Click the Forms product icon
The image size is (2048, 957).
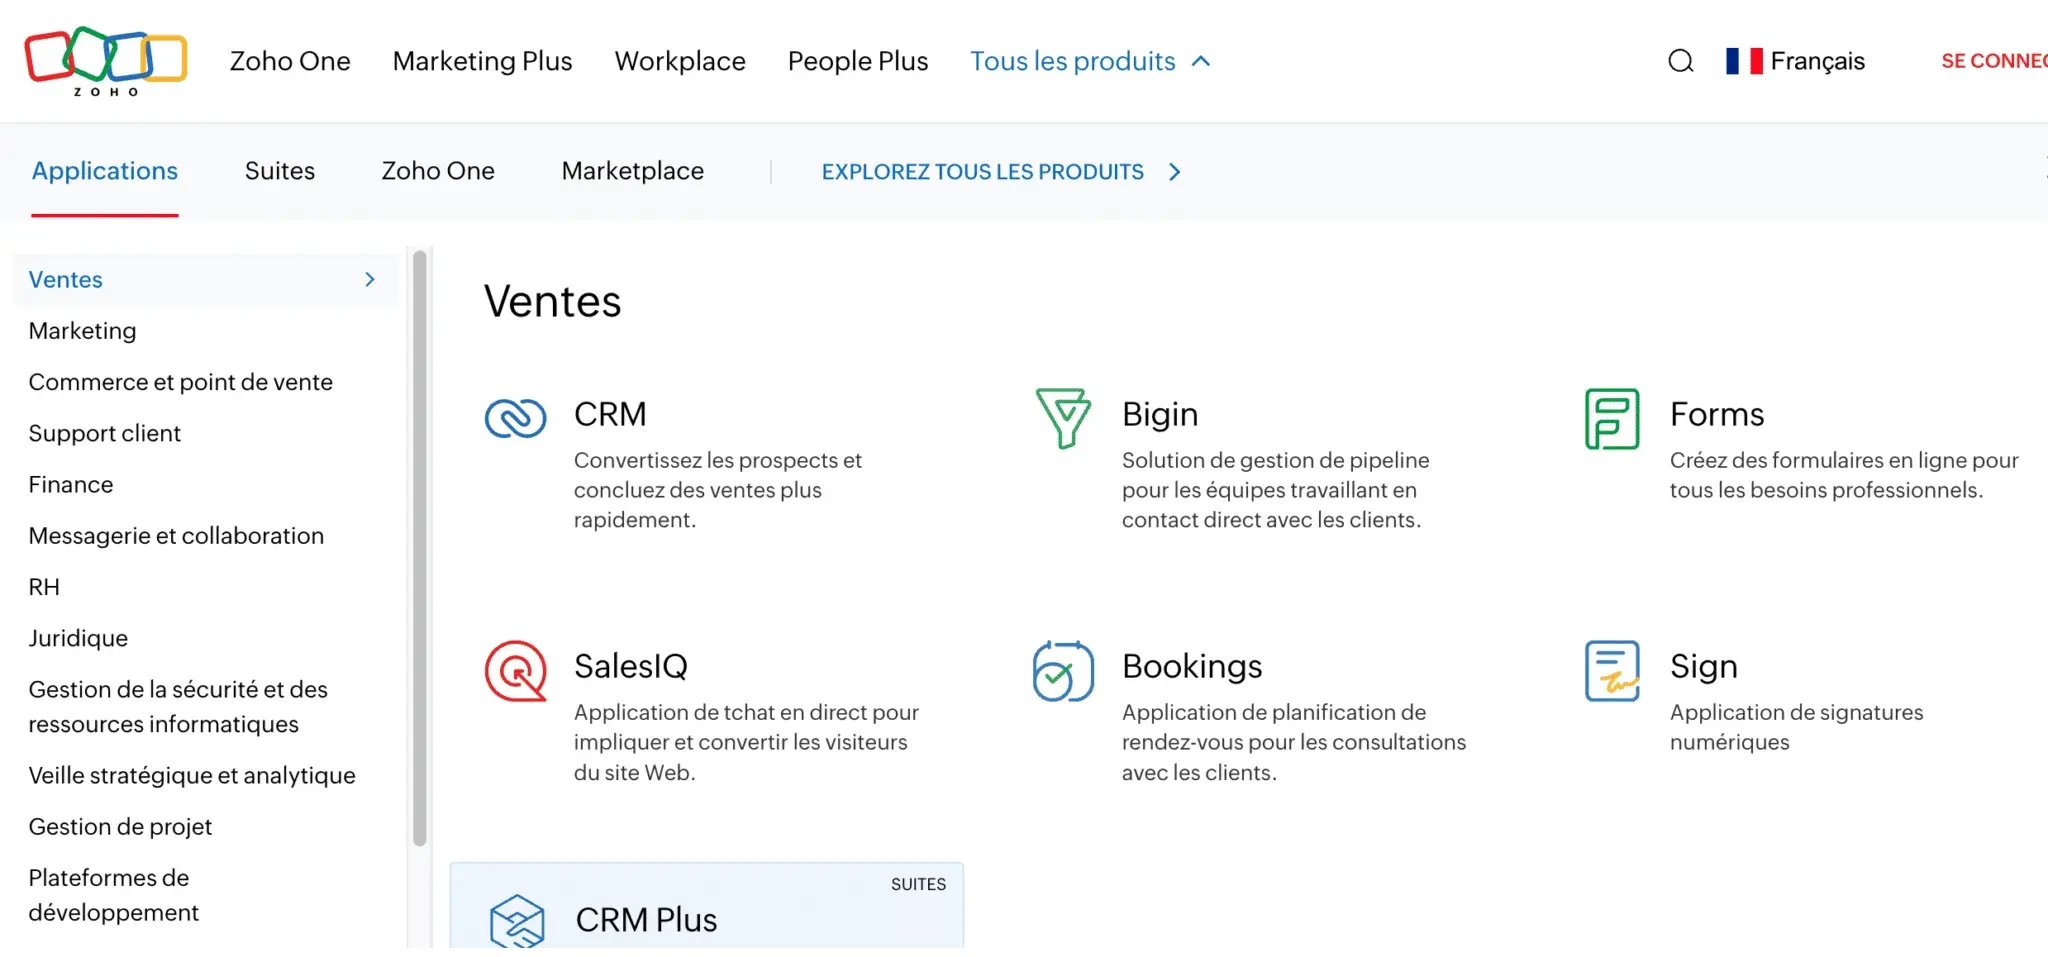click(x=1612, y=418)
